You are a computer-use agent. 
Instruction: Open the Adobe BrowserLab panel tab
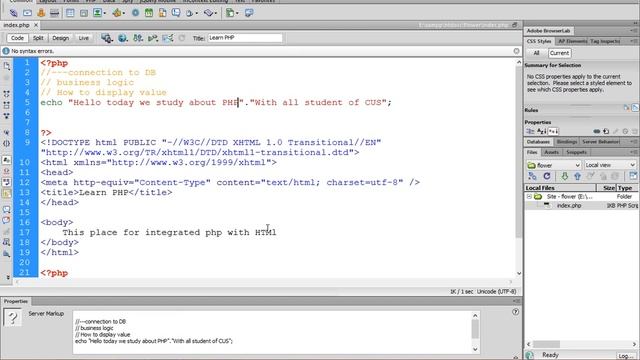(x=548, y=31)
